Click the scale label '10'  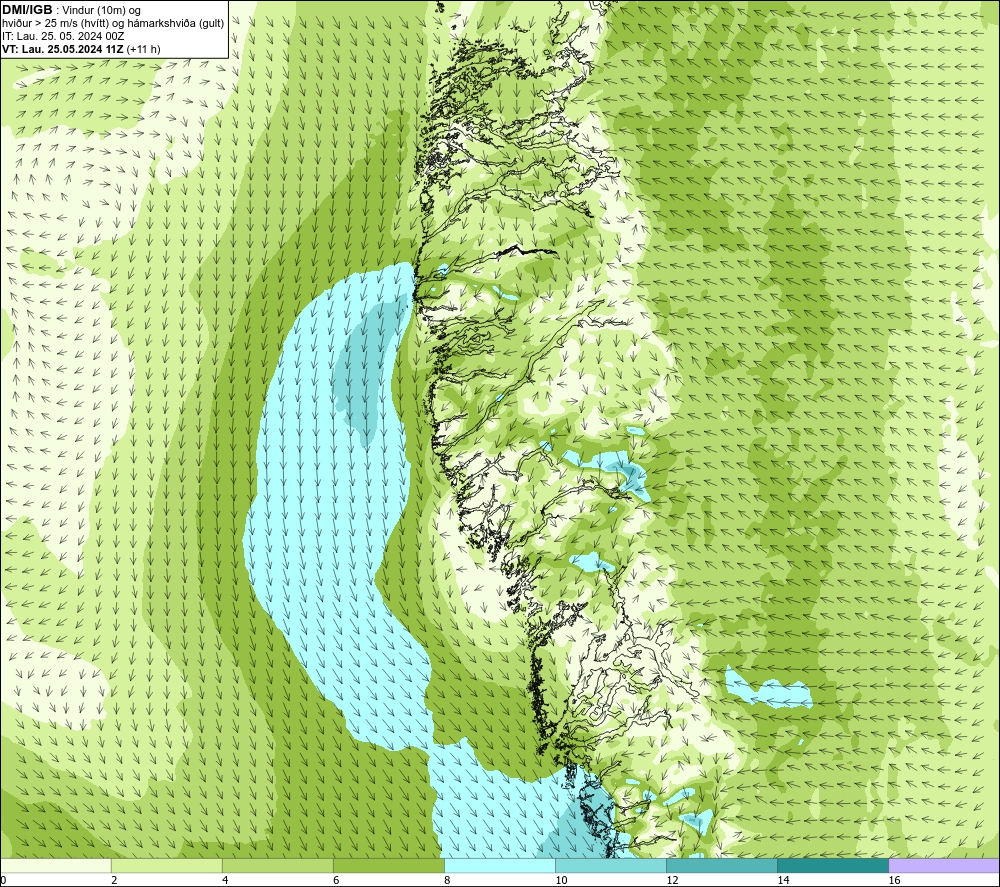point(561,881)
